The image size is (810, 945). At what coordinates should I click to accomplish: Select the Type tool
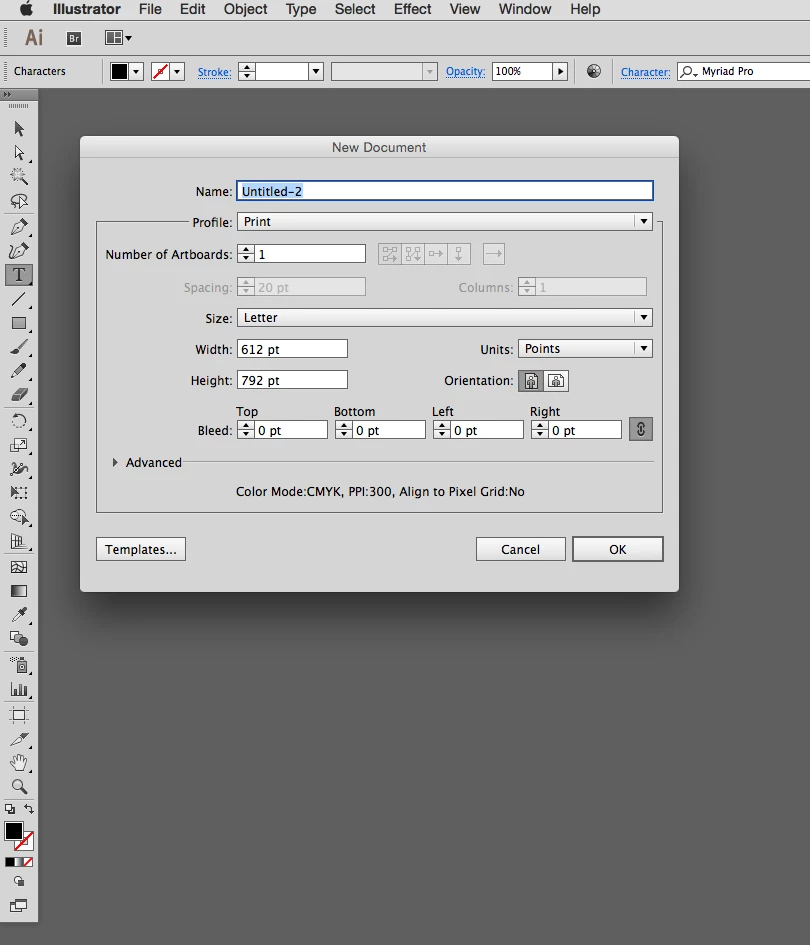tap(19, 275)
